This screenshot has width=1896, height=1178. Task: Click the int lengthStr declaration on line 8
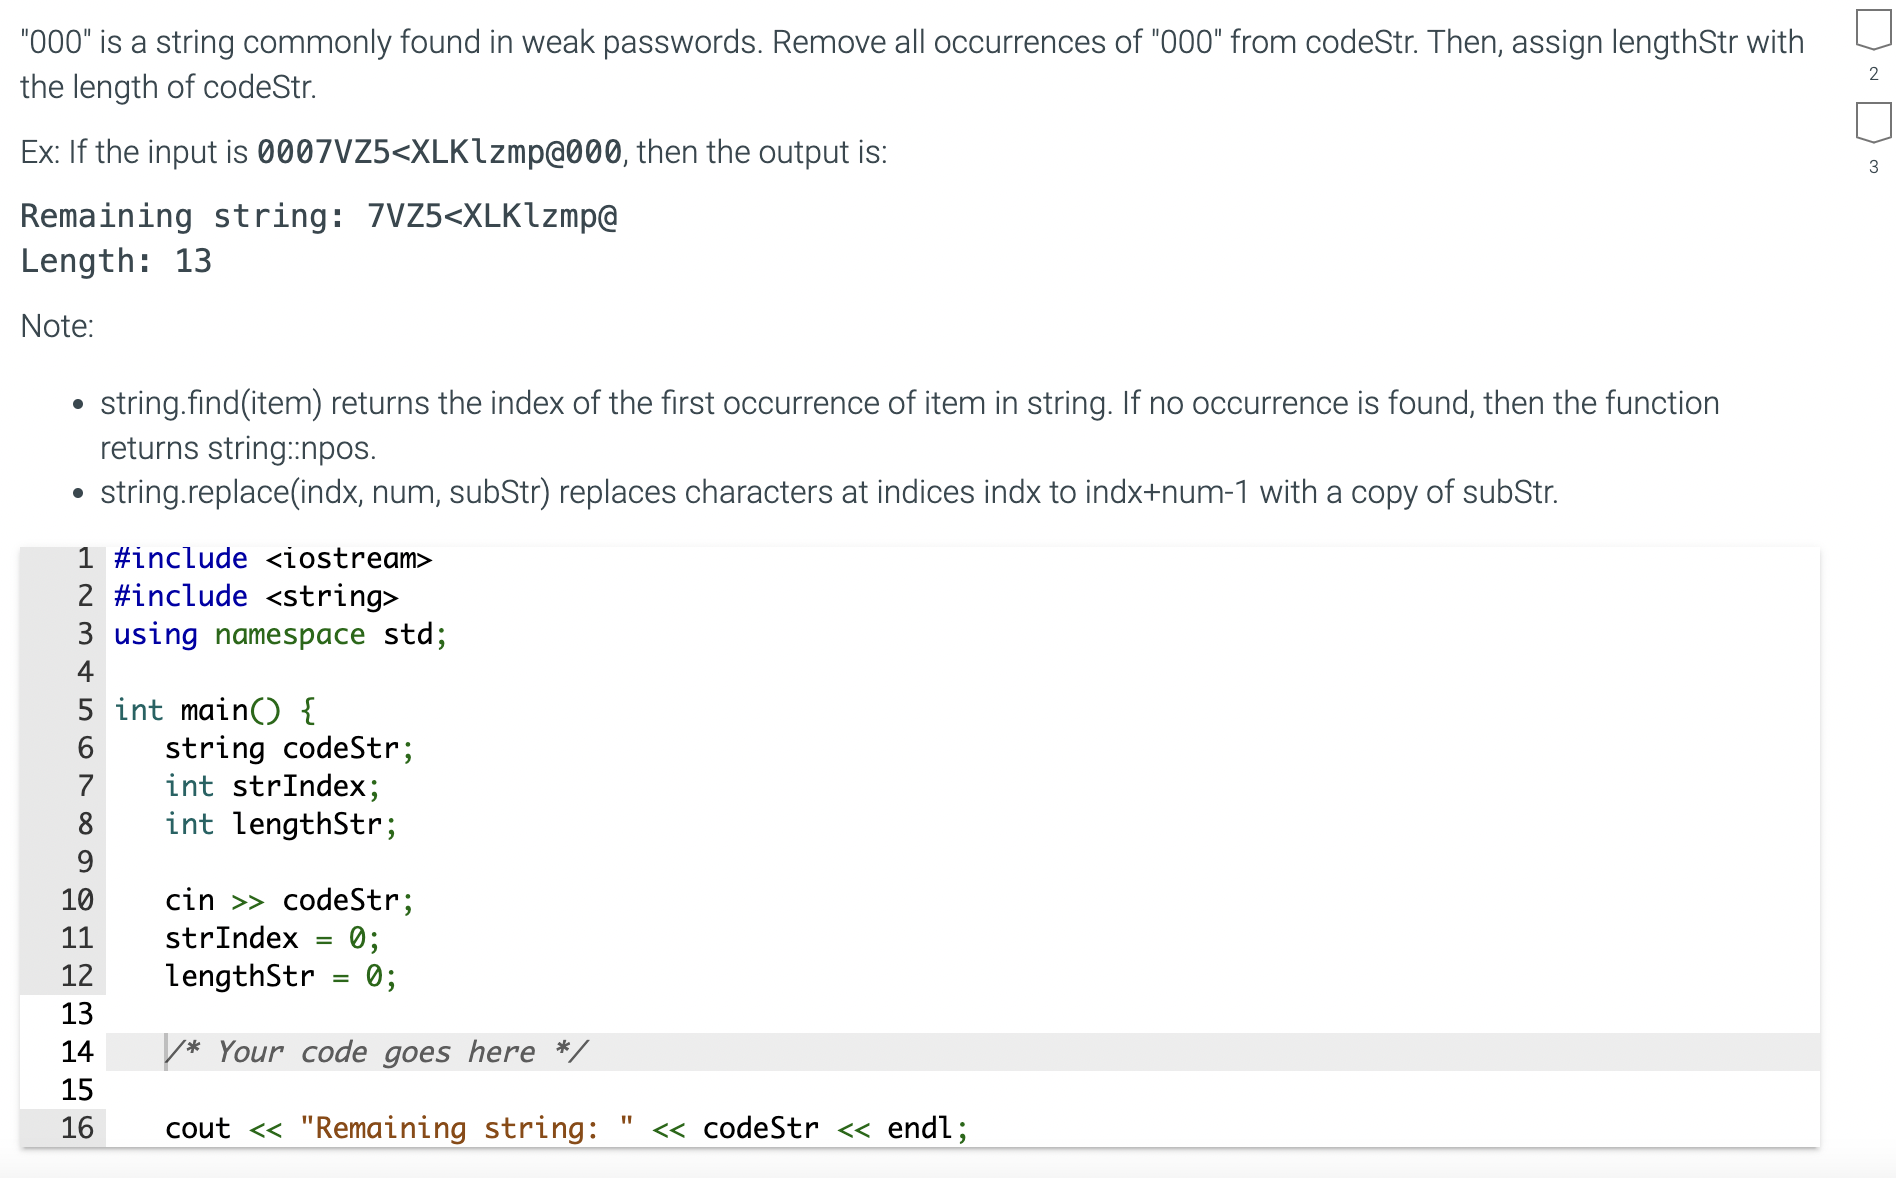point(280,824)
